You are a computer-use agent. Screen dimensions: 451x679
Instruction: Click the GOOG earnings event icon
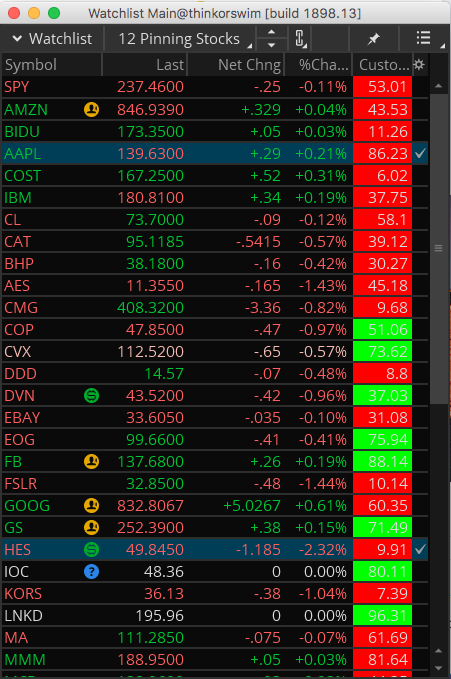click(91, 505)
